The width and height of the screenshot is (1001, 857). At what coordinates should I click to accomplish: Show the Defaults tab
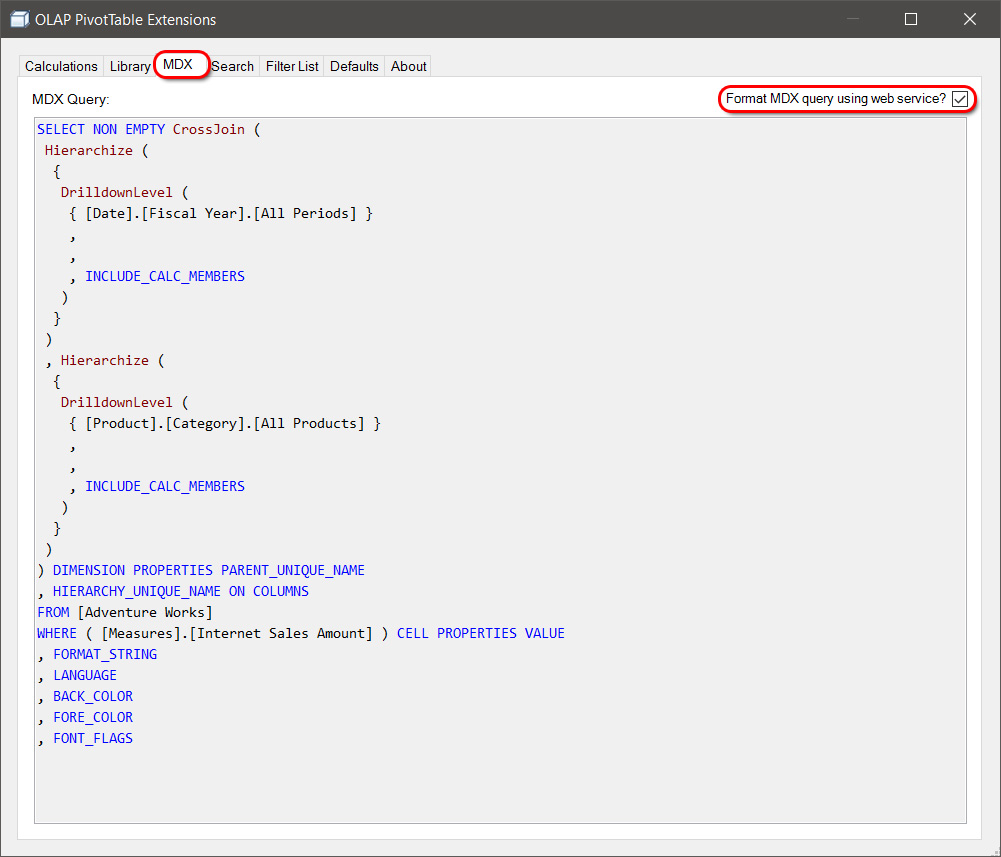click(354, 66)
